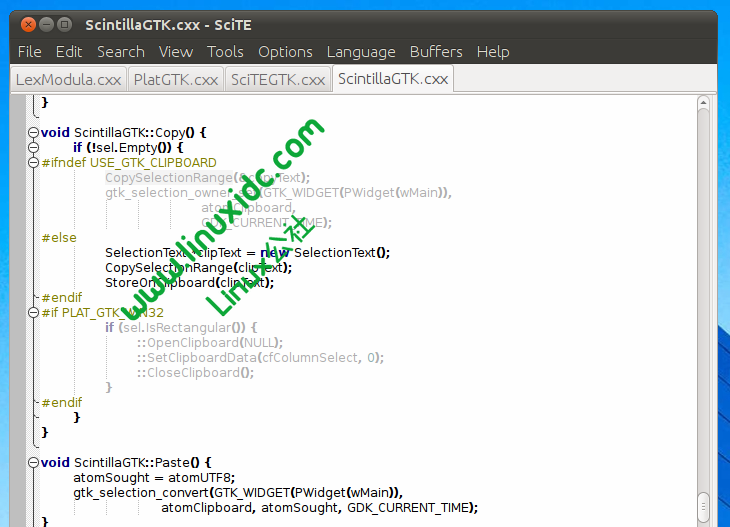The image size is (730, 527).
Task: Open the View menu
Action: coord(176,52)
